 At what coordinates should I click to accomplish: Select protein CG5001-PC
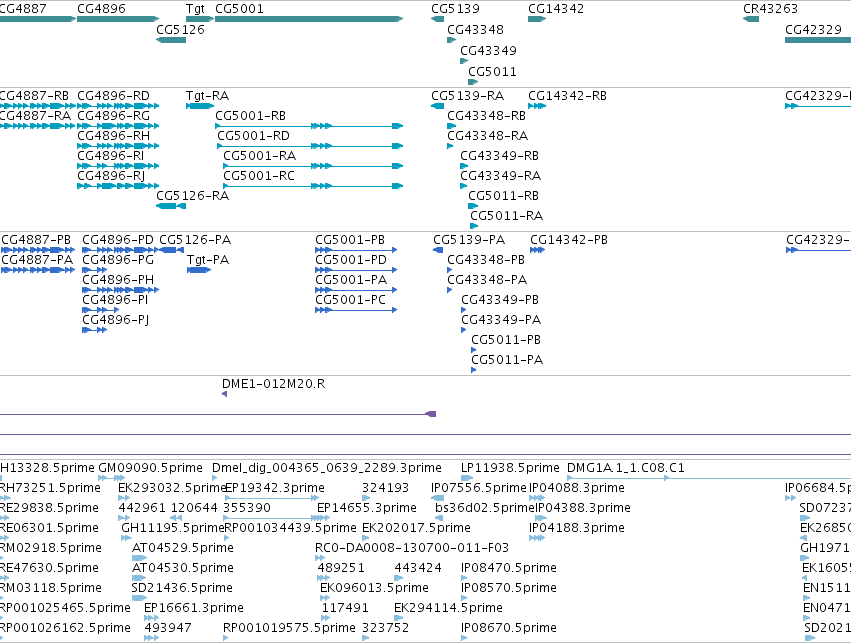[x=351, y=300]
